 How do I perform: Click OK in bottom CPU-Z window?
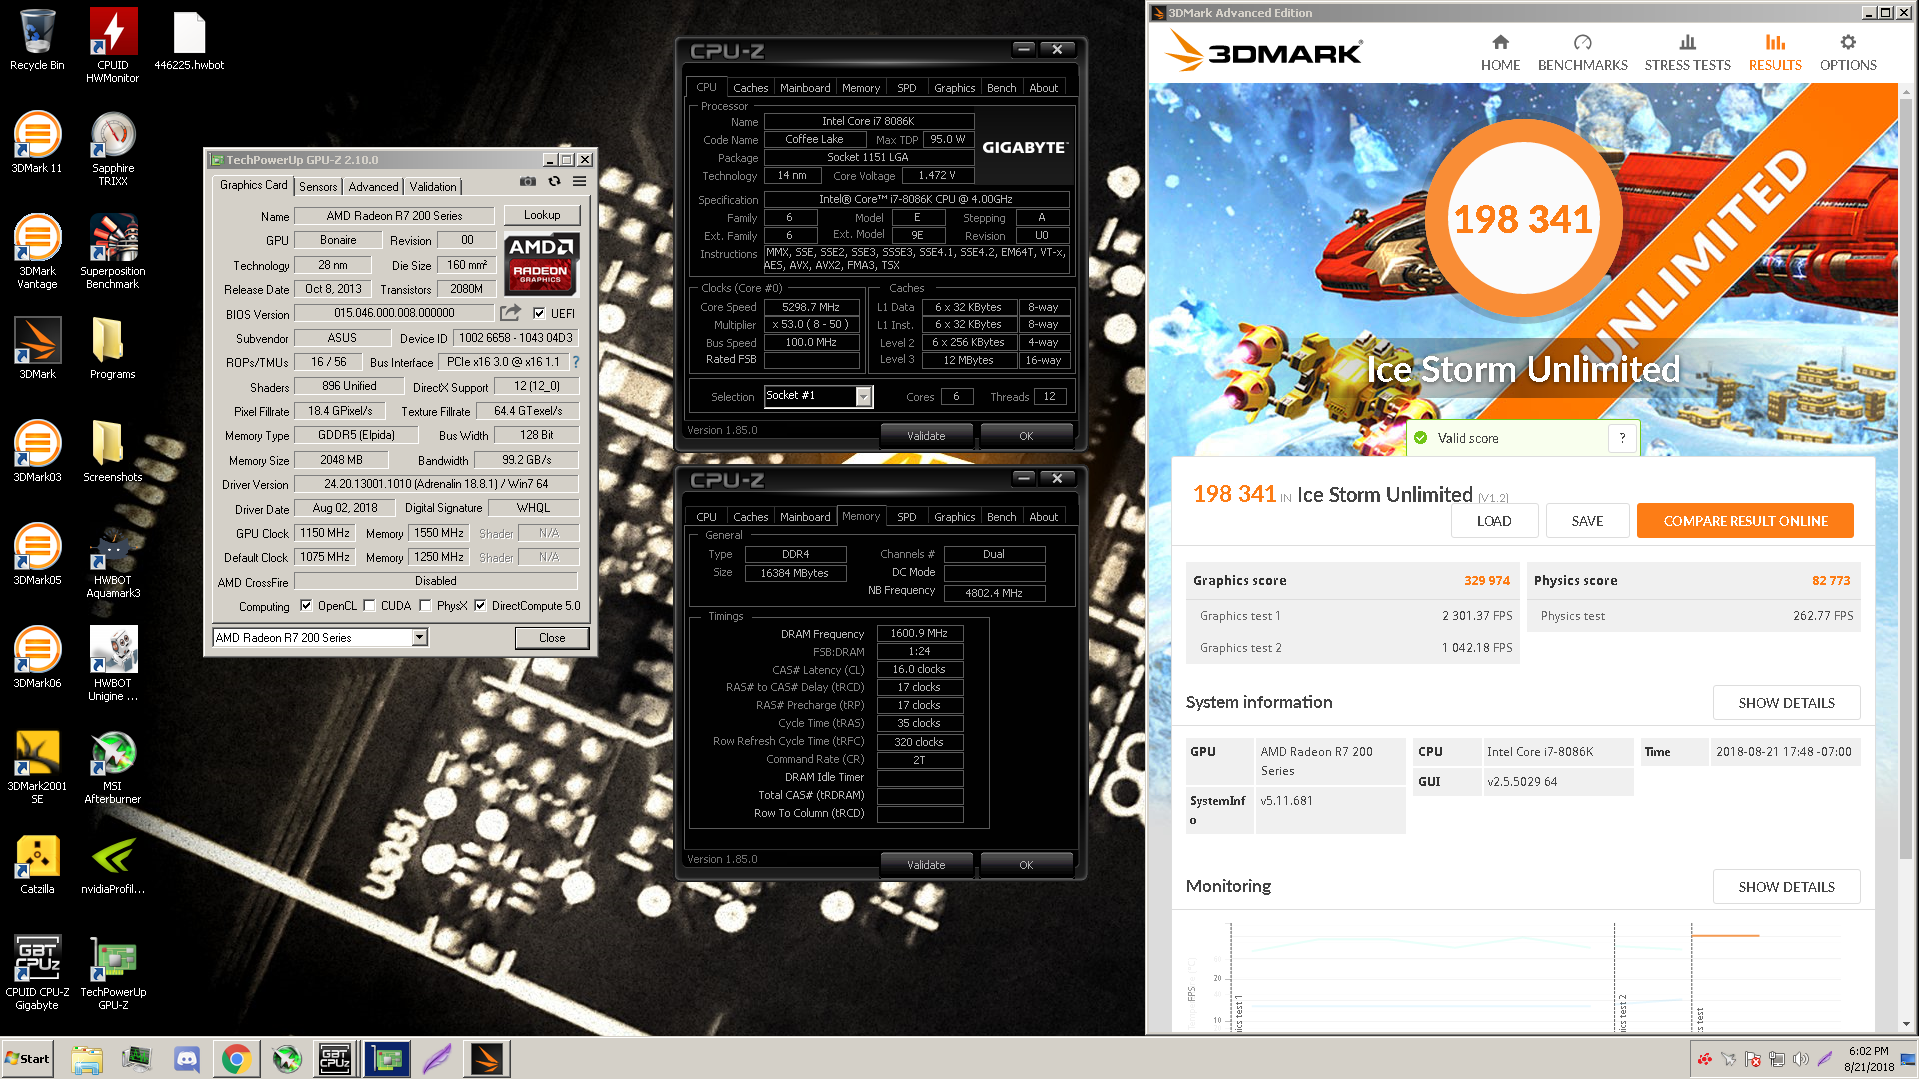(x=1026, y=865)
